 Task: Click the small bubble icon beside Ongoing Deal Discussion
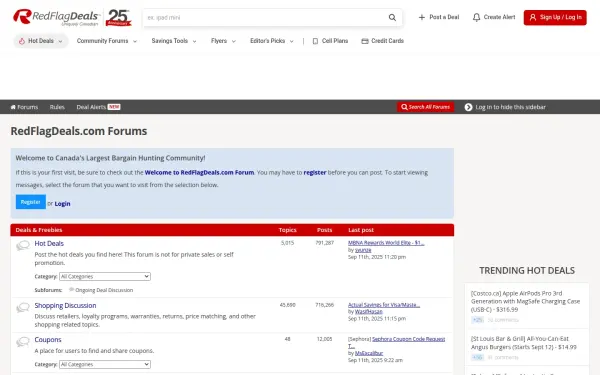(71, 290)
